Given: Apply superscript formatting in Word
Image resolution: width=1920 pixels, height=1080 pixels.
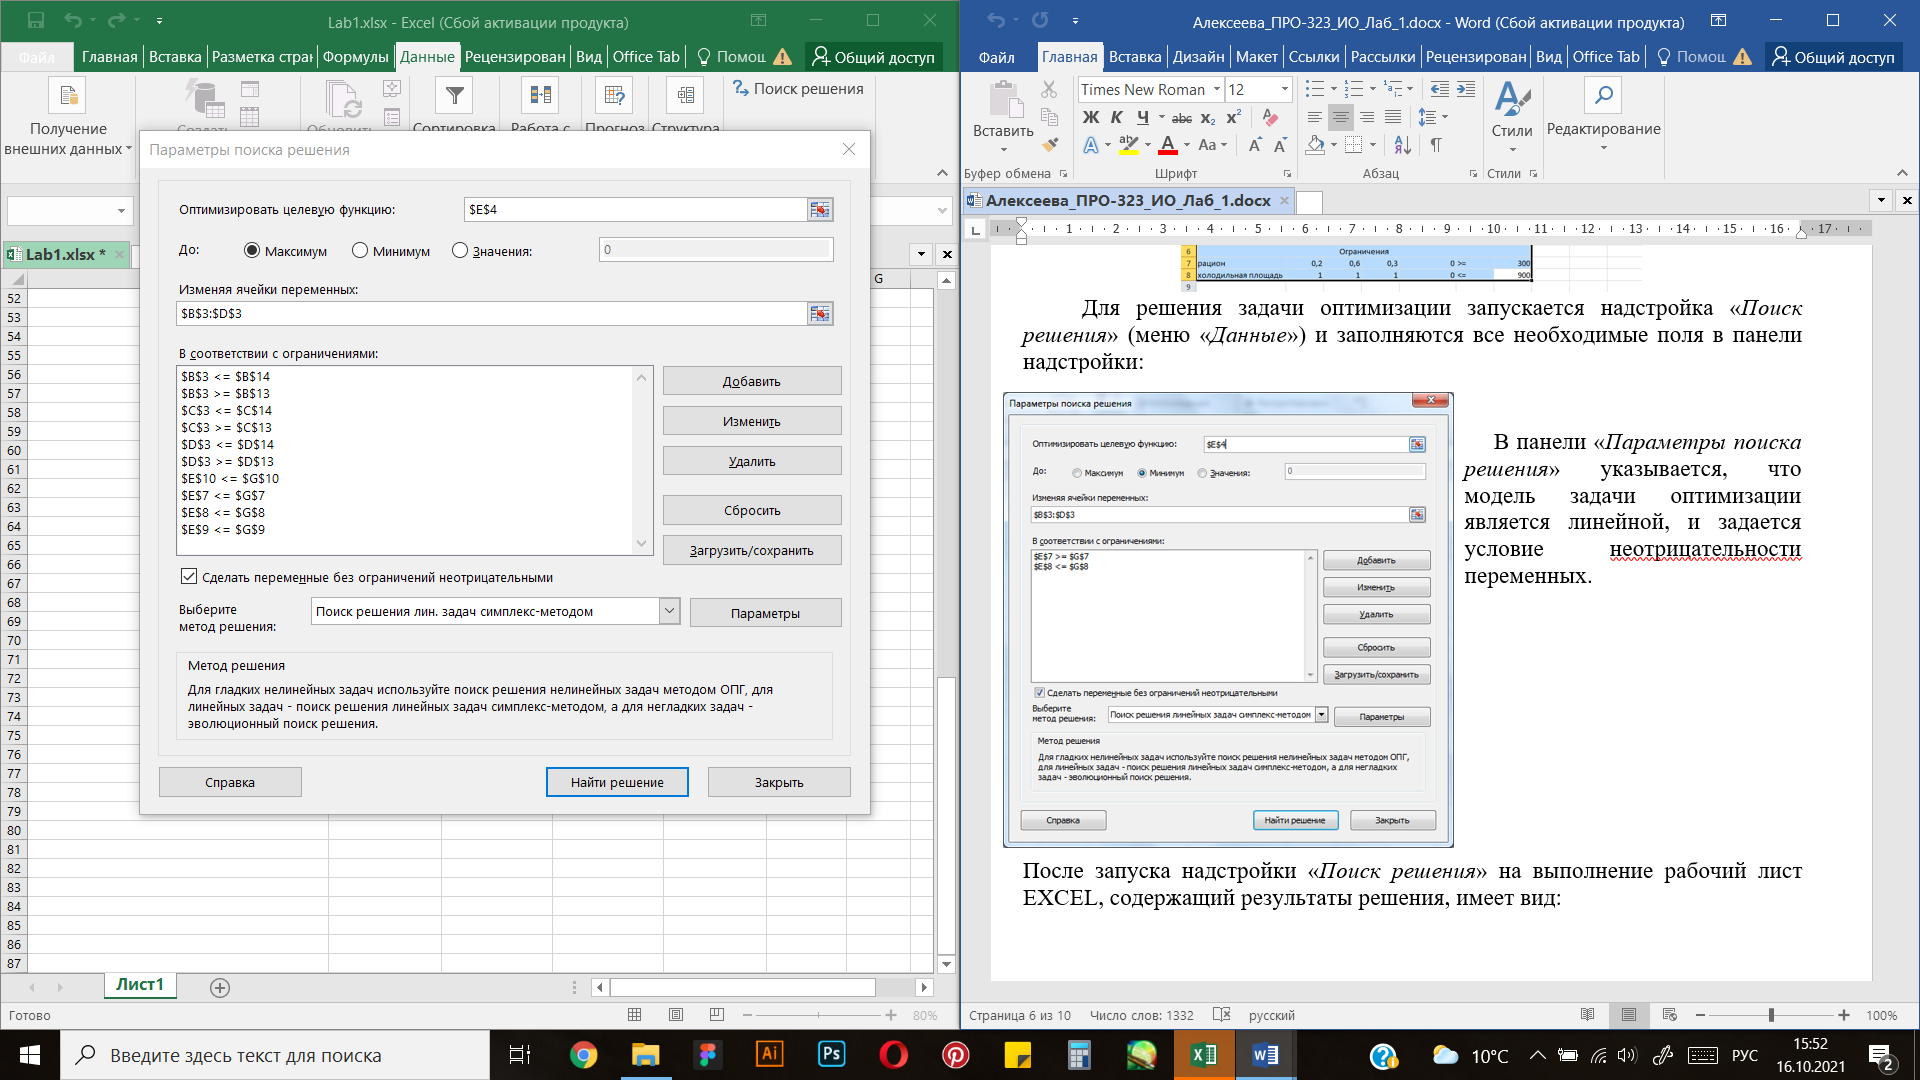Looking at the screenshot, I should coord(1234,117).
